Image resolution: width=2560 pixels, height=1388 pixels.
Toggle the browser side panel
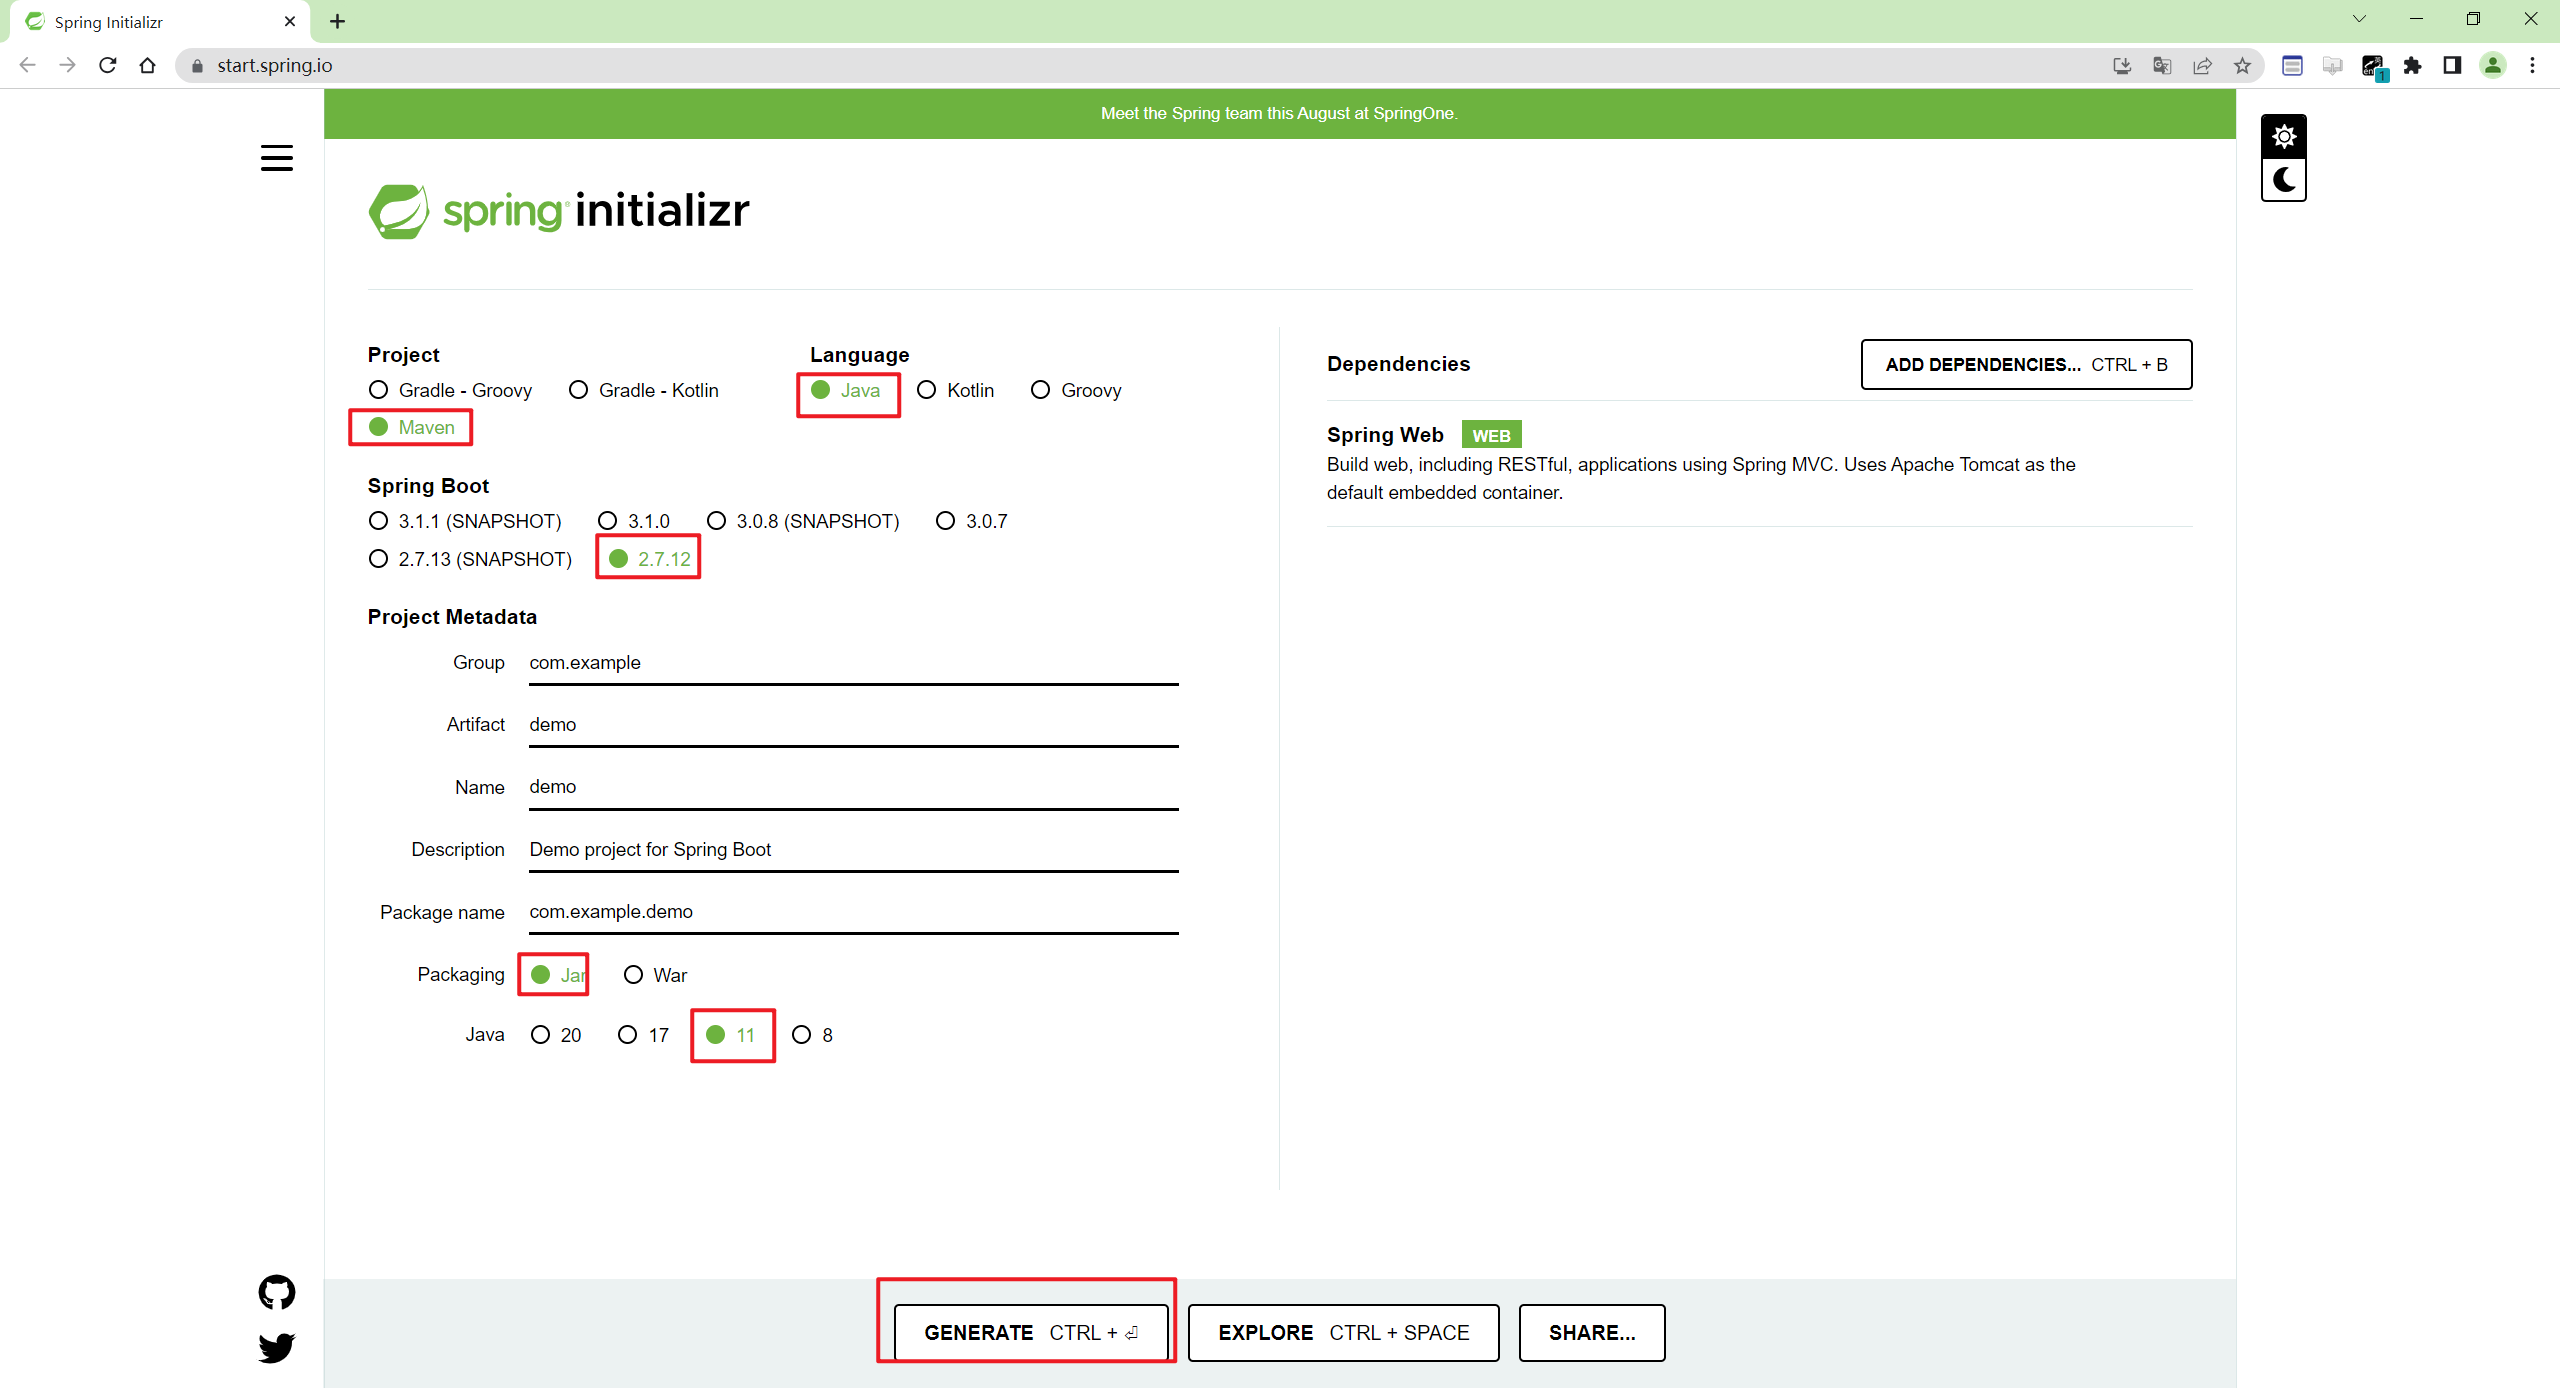pyautogui.click(x=2452, y=66)
